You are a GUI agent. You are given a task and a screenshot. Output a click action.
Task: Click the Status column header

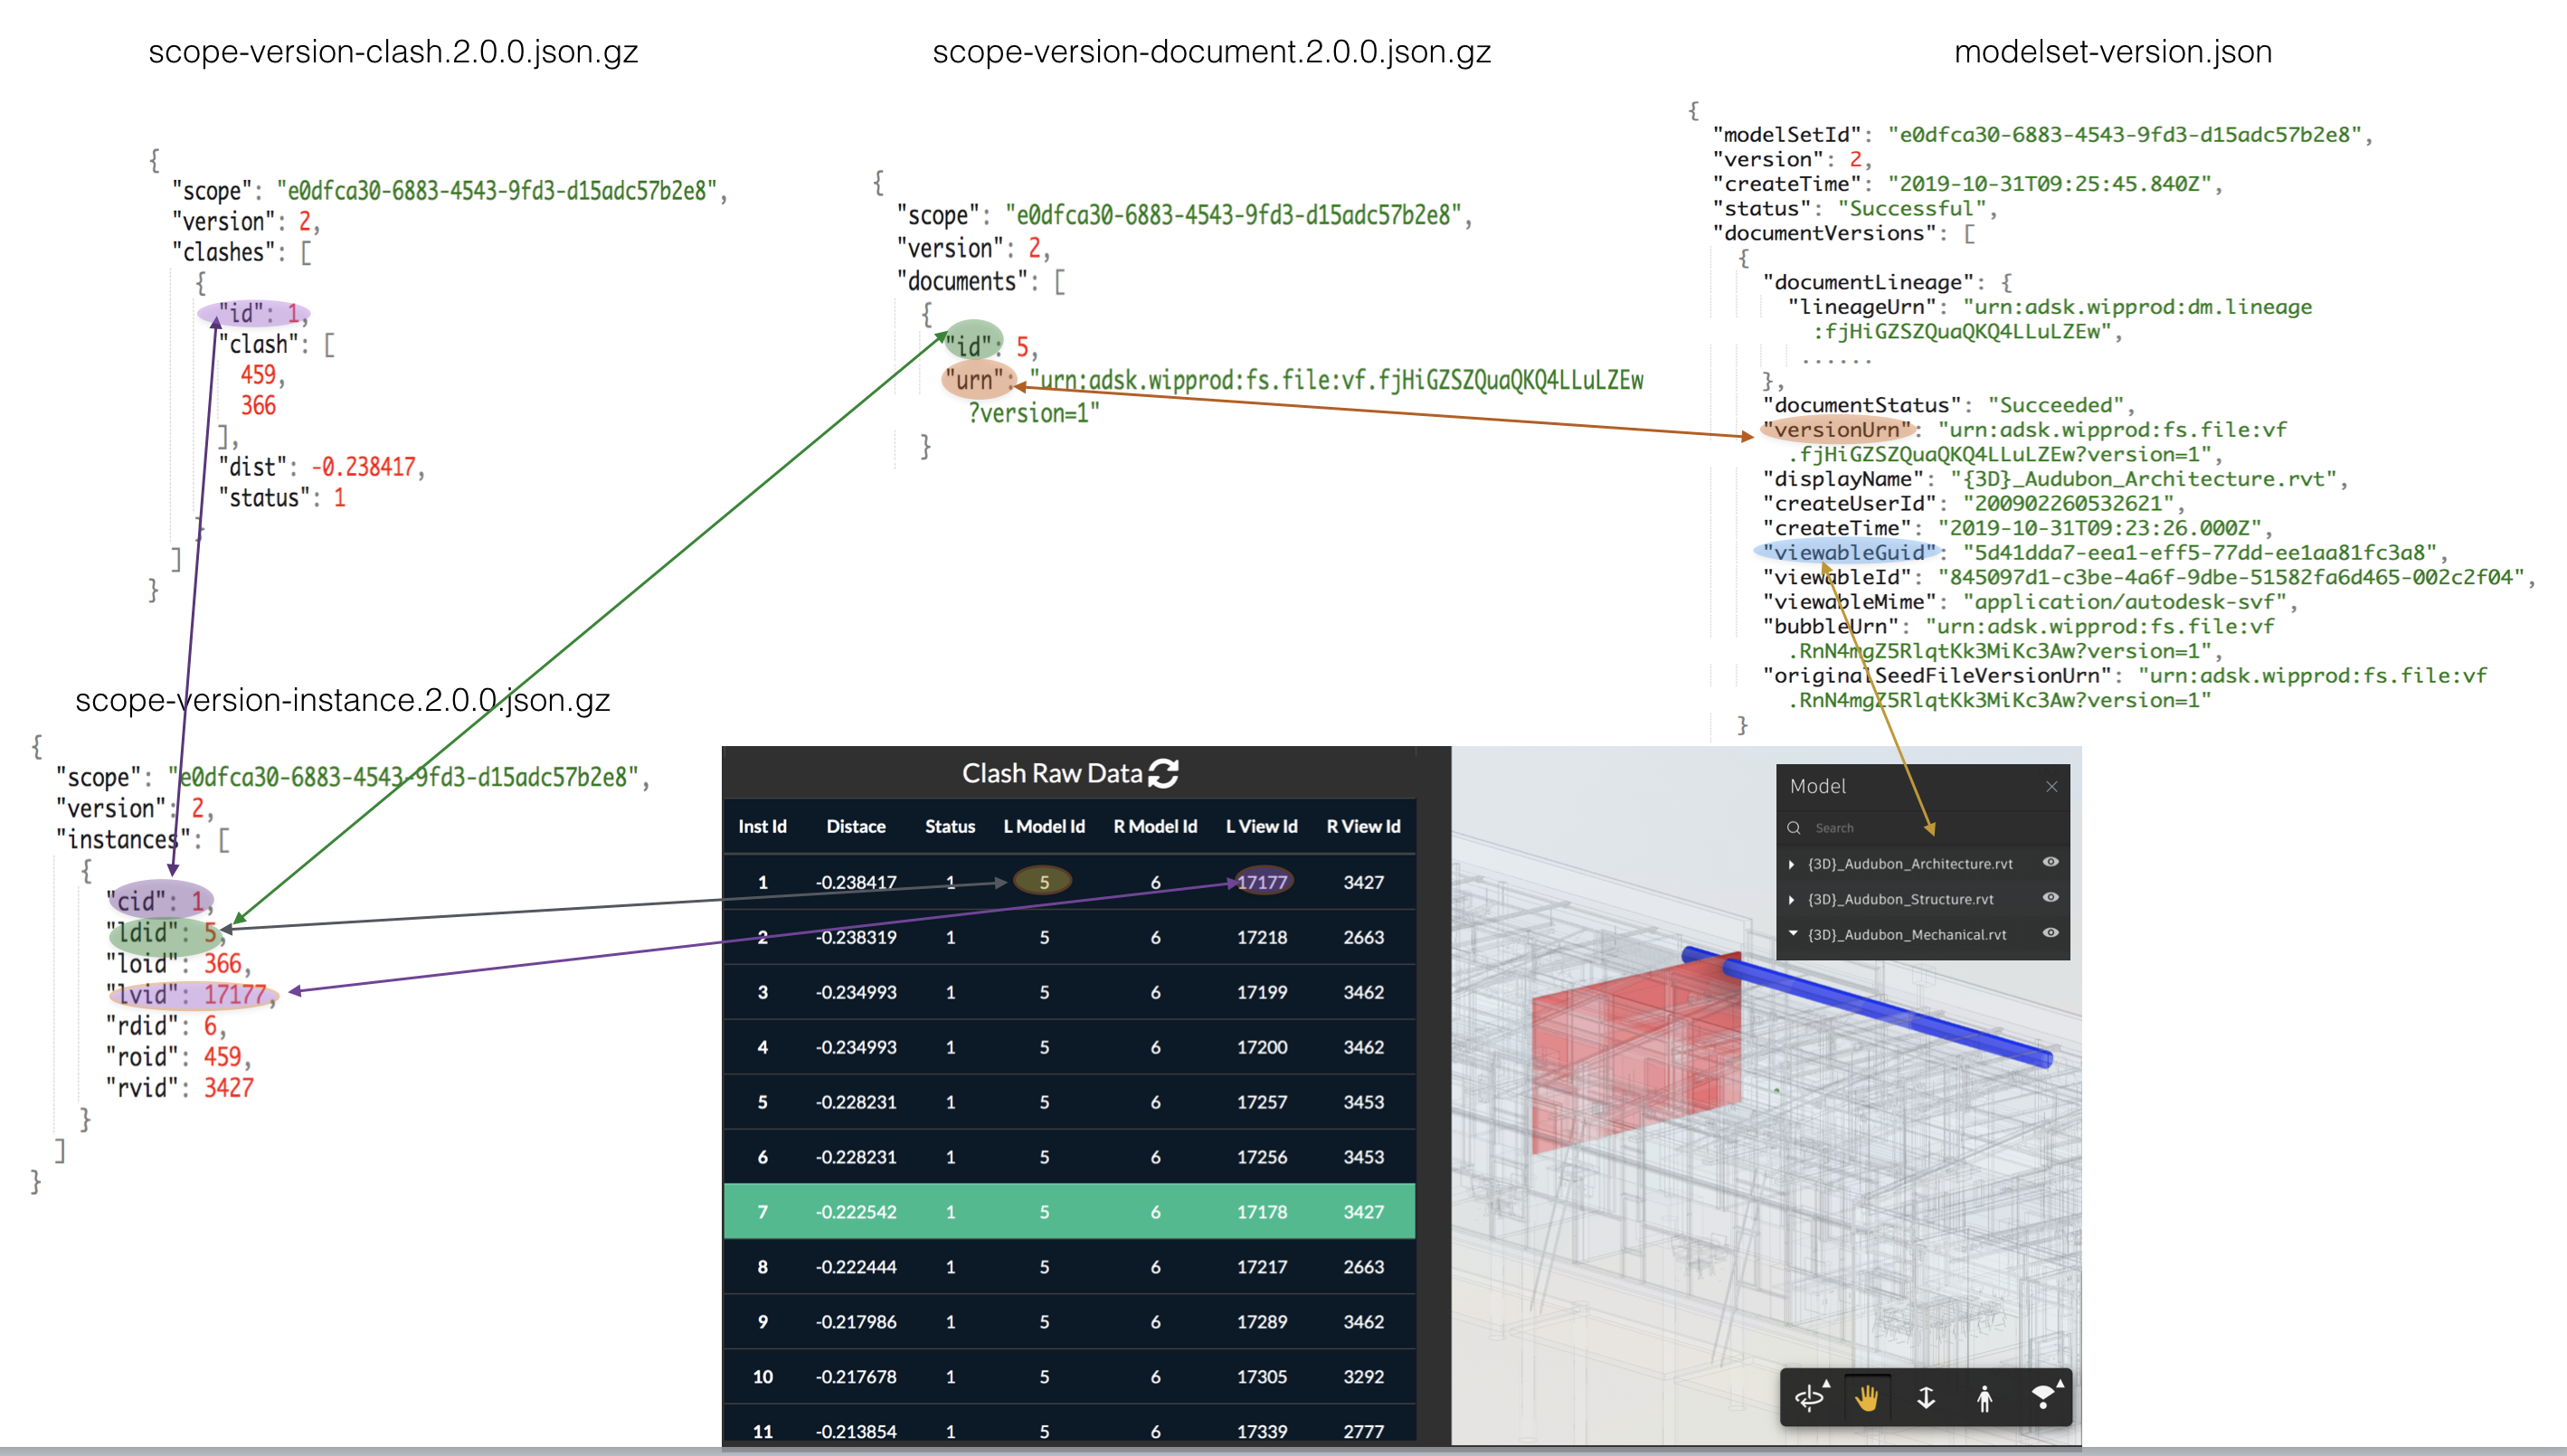pyautogui.click(x=949, y=826)
